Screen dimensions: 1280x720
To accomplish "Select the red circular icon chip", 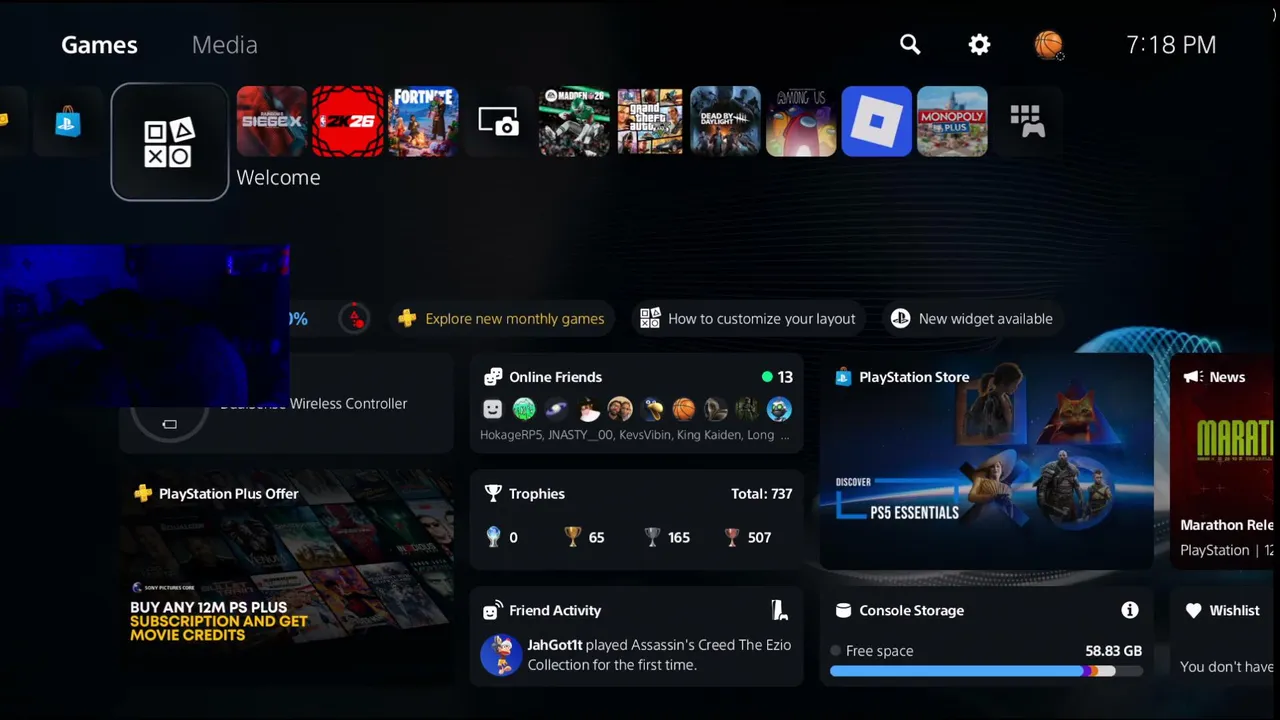I will (353, 319).
